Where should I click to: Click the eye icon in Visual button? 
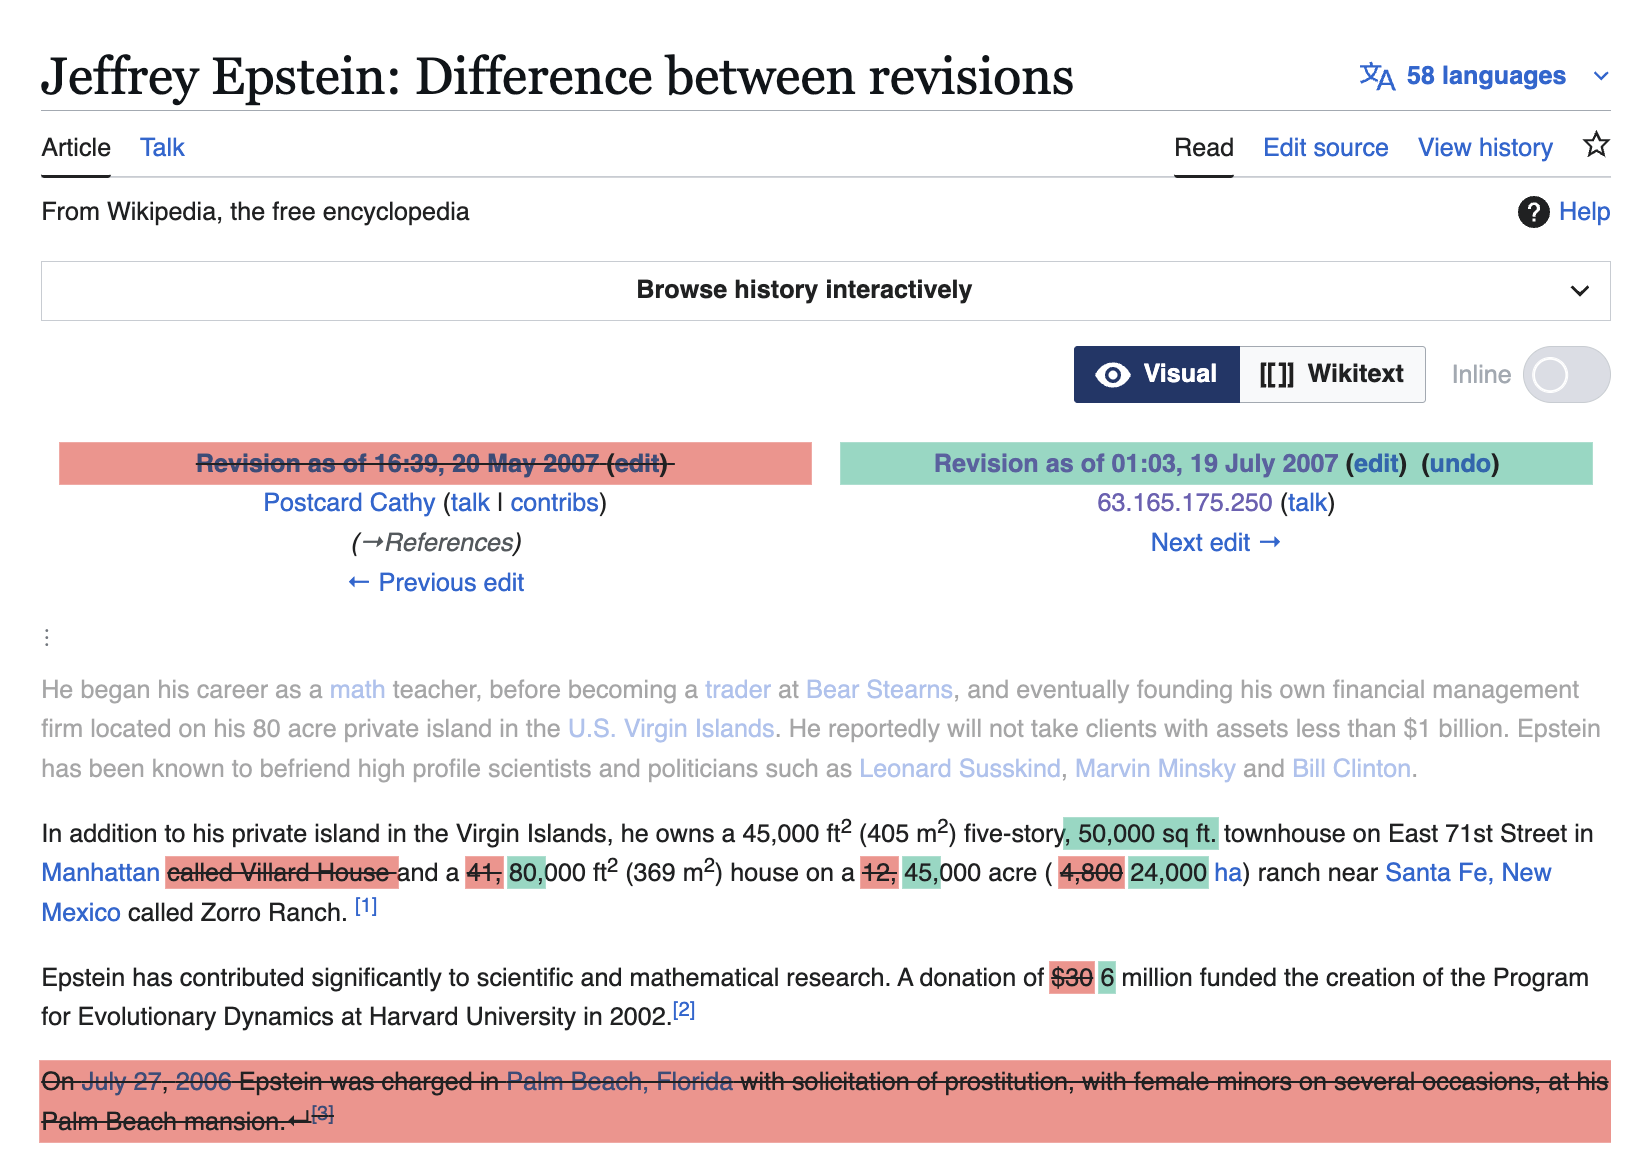coord(1113,374)
